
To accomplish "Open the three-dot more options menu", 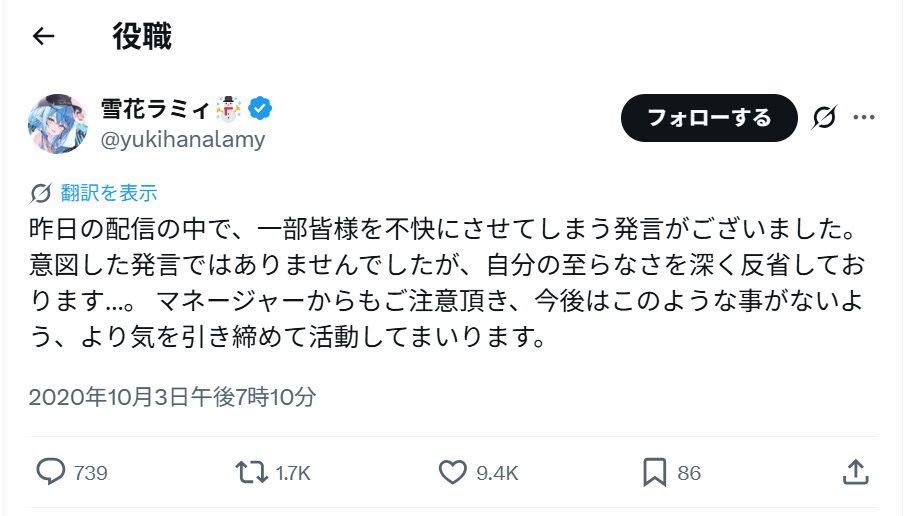I will pyautogui.click(x=863, y=118).
